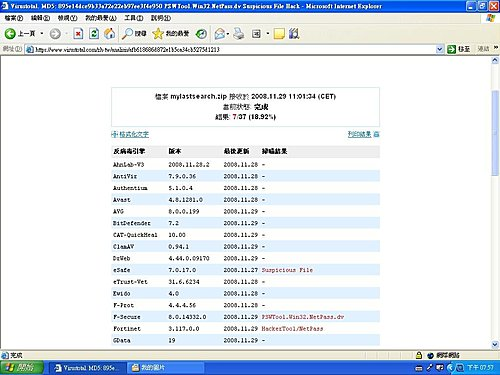Open the 檢視(V) View menu
The height and width of the screenshot is (375, 500).
pyautogui.click(x=67, y=18)
